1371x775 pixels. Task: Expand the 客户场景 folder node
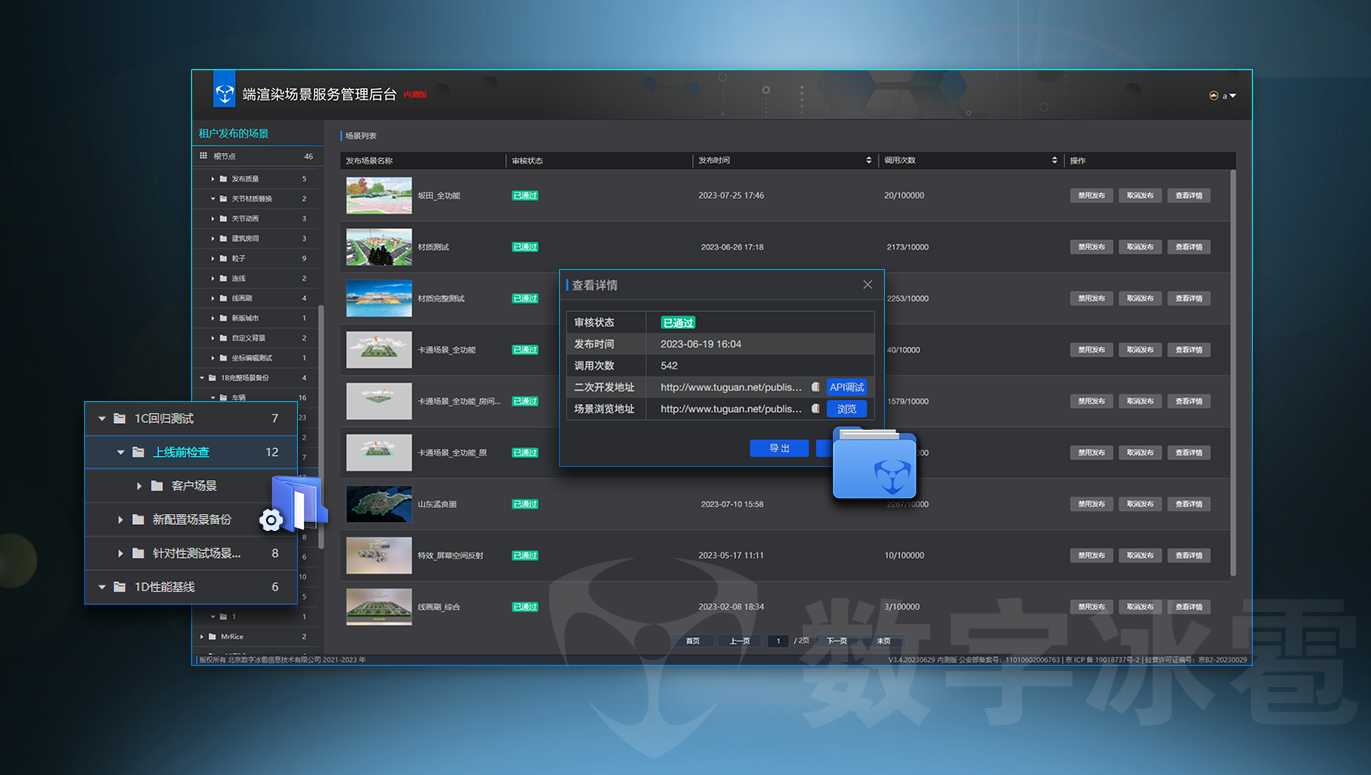tap(139, 486)
